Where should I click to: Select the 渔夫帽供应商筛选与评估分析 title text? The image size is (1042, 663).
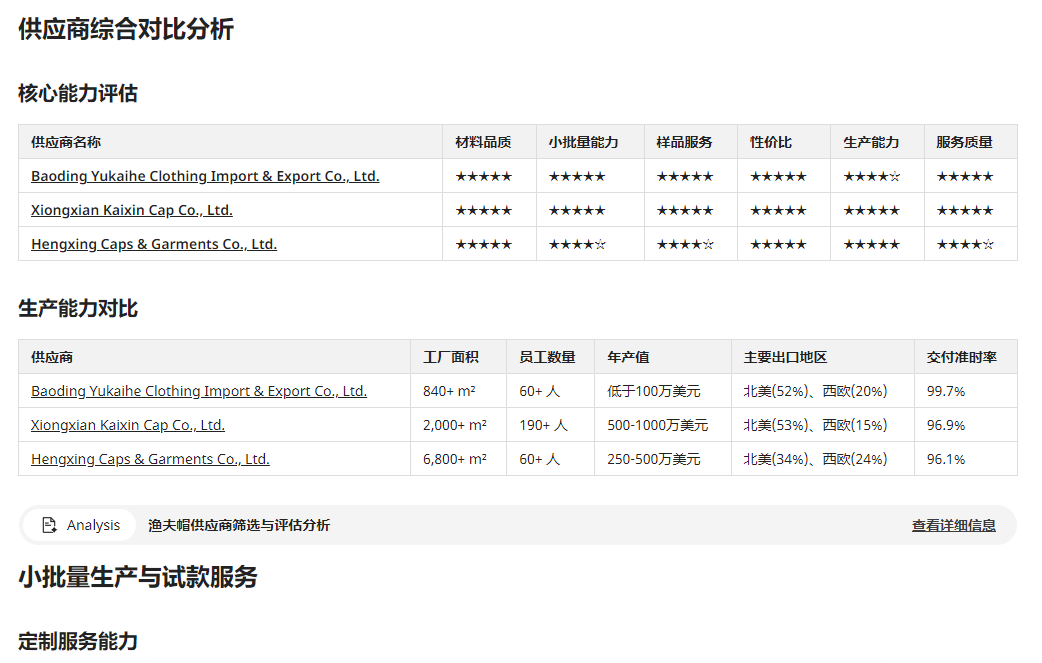[239, 525]
